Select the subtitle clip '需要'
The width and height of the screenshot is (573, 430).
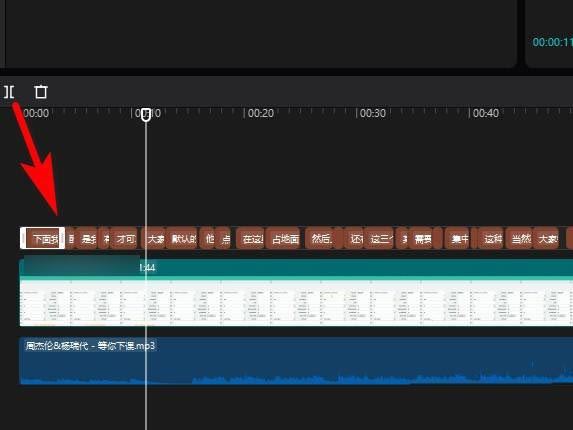click(422, 239)
